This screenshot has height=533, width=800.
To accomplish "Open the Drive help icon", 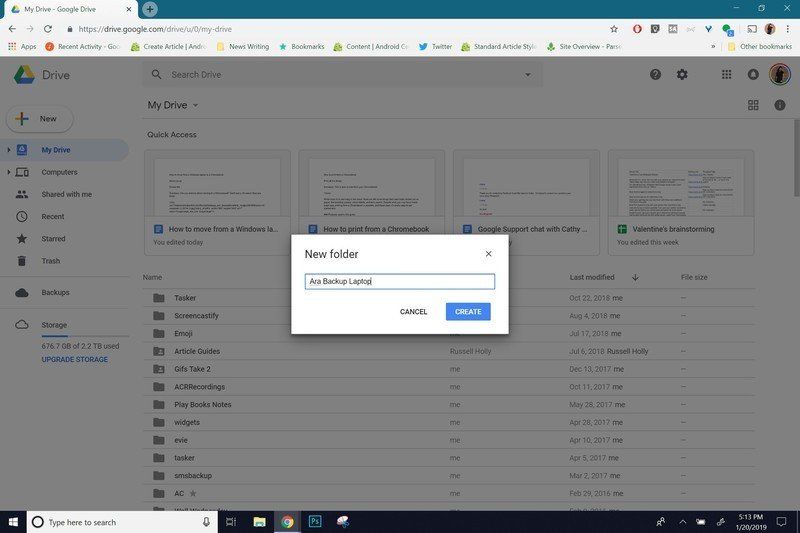I will click(655, 75).
